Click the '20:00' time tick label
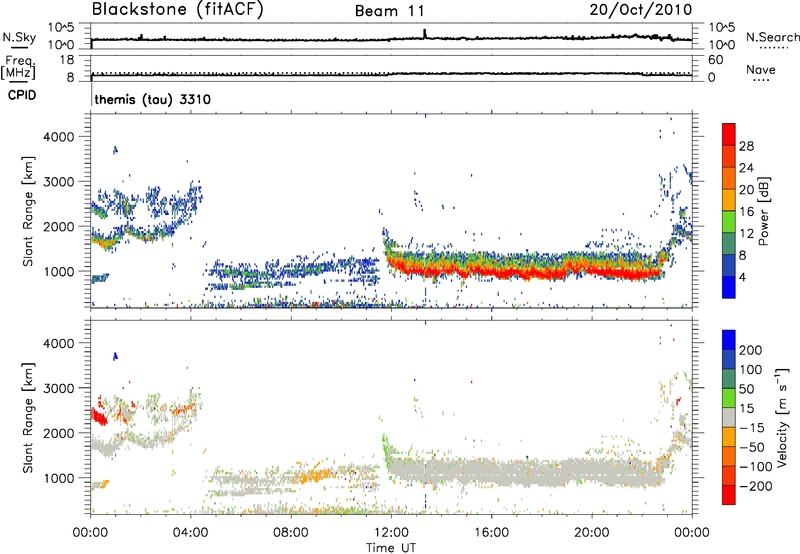The image size is (800, 554). [592, 533]
